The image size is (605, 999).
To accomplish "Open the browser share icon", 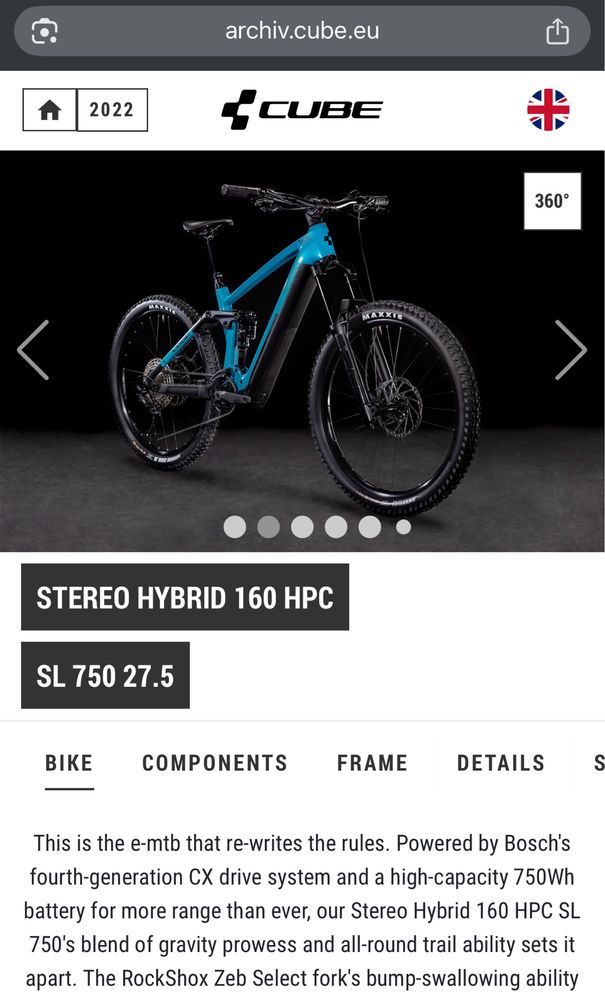I will (x=557, y=31).
